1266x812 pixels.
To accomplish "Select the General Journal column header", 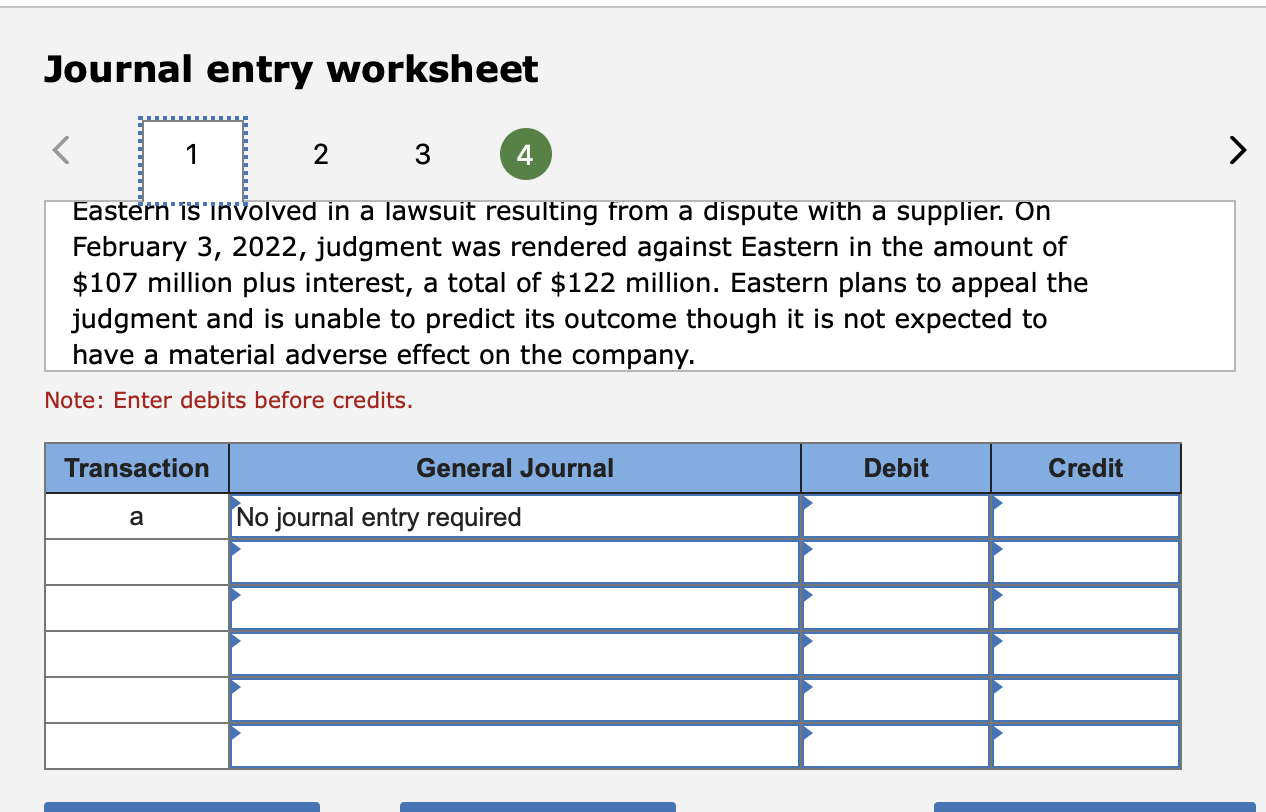I will click(x=515, y=468).
